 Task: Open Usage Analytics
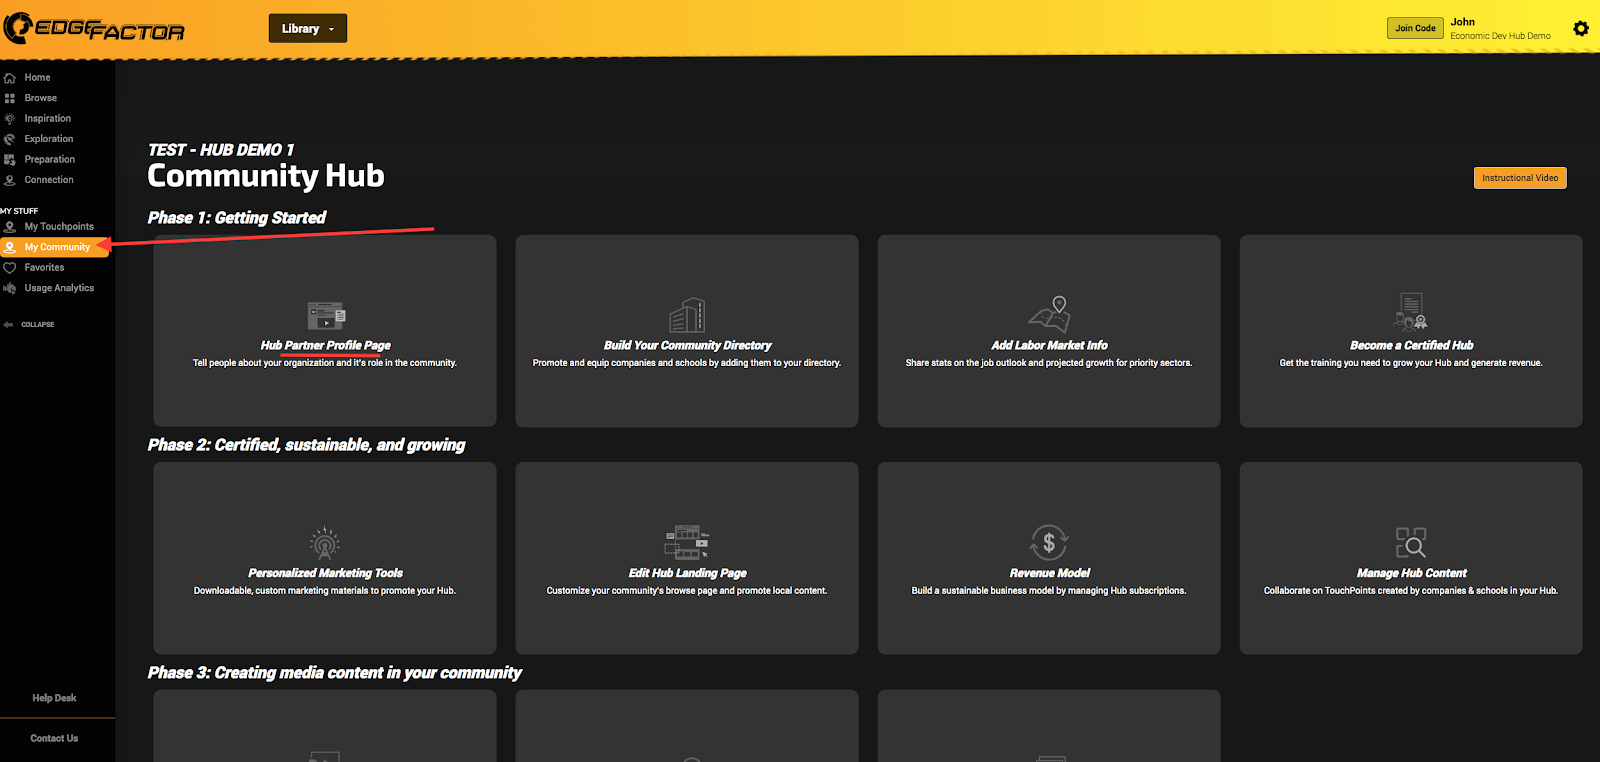[x=59, y=288]
